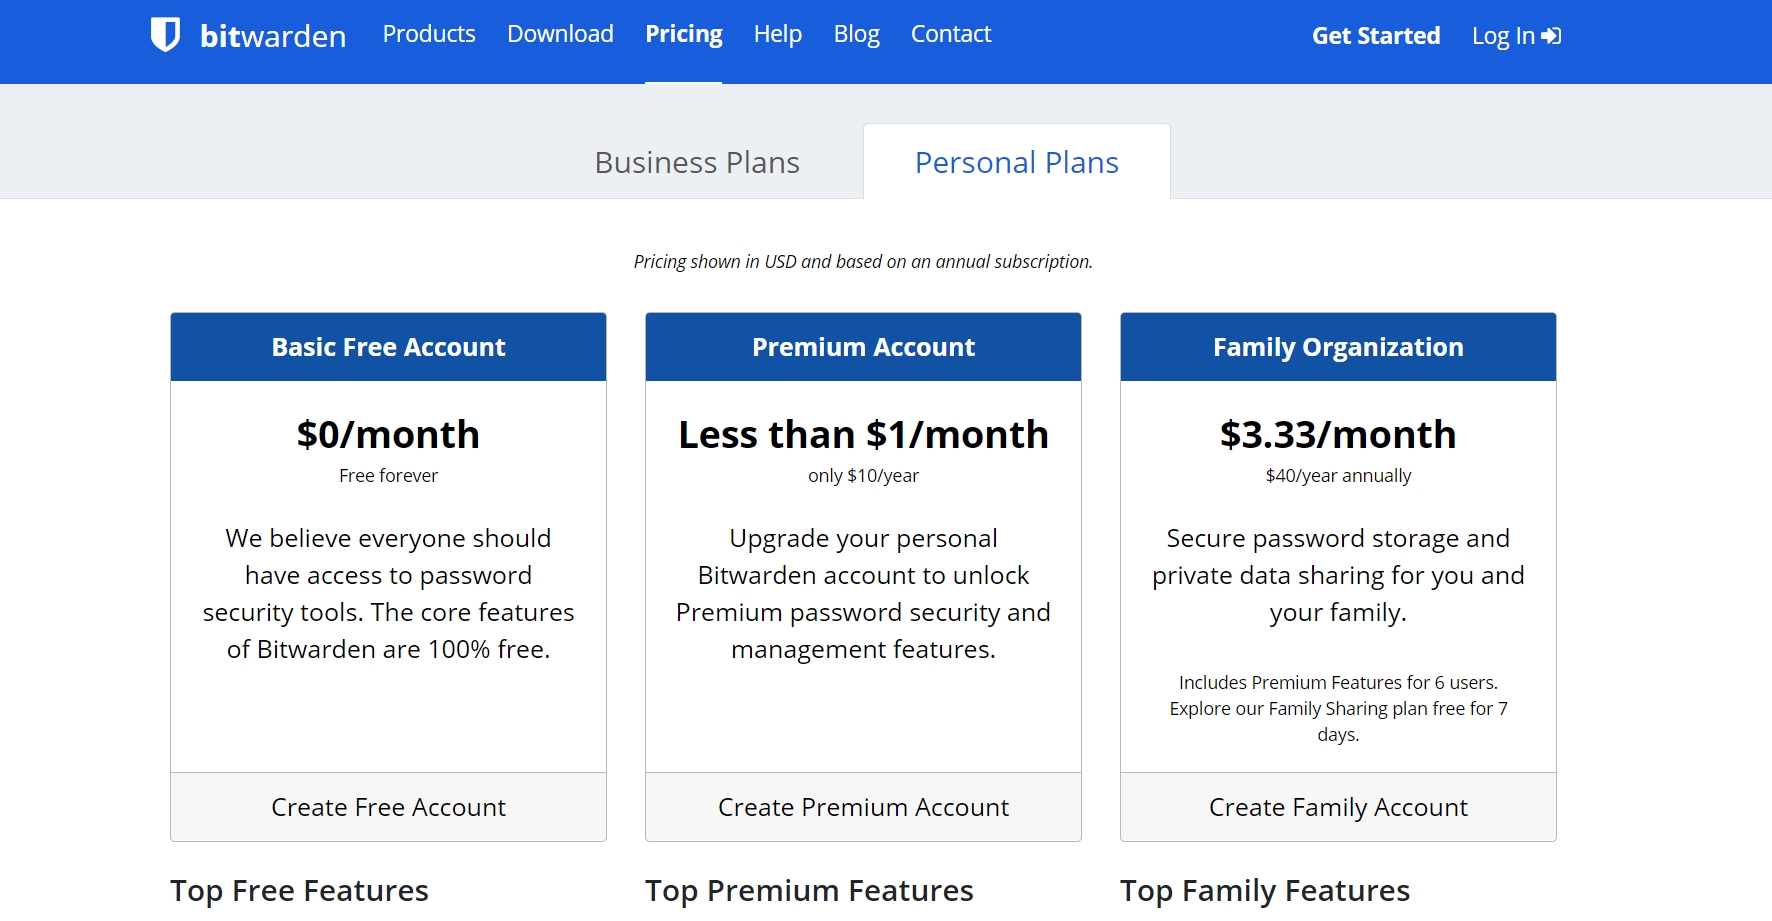Click the bitwarden wordmark

pyautogui.click(x=273, y=36)
